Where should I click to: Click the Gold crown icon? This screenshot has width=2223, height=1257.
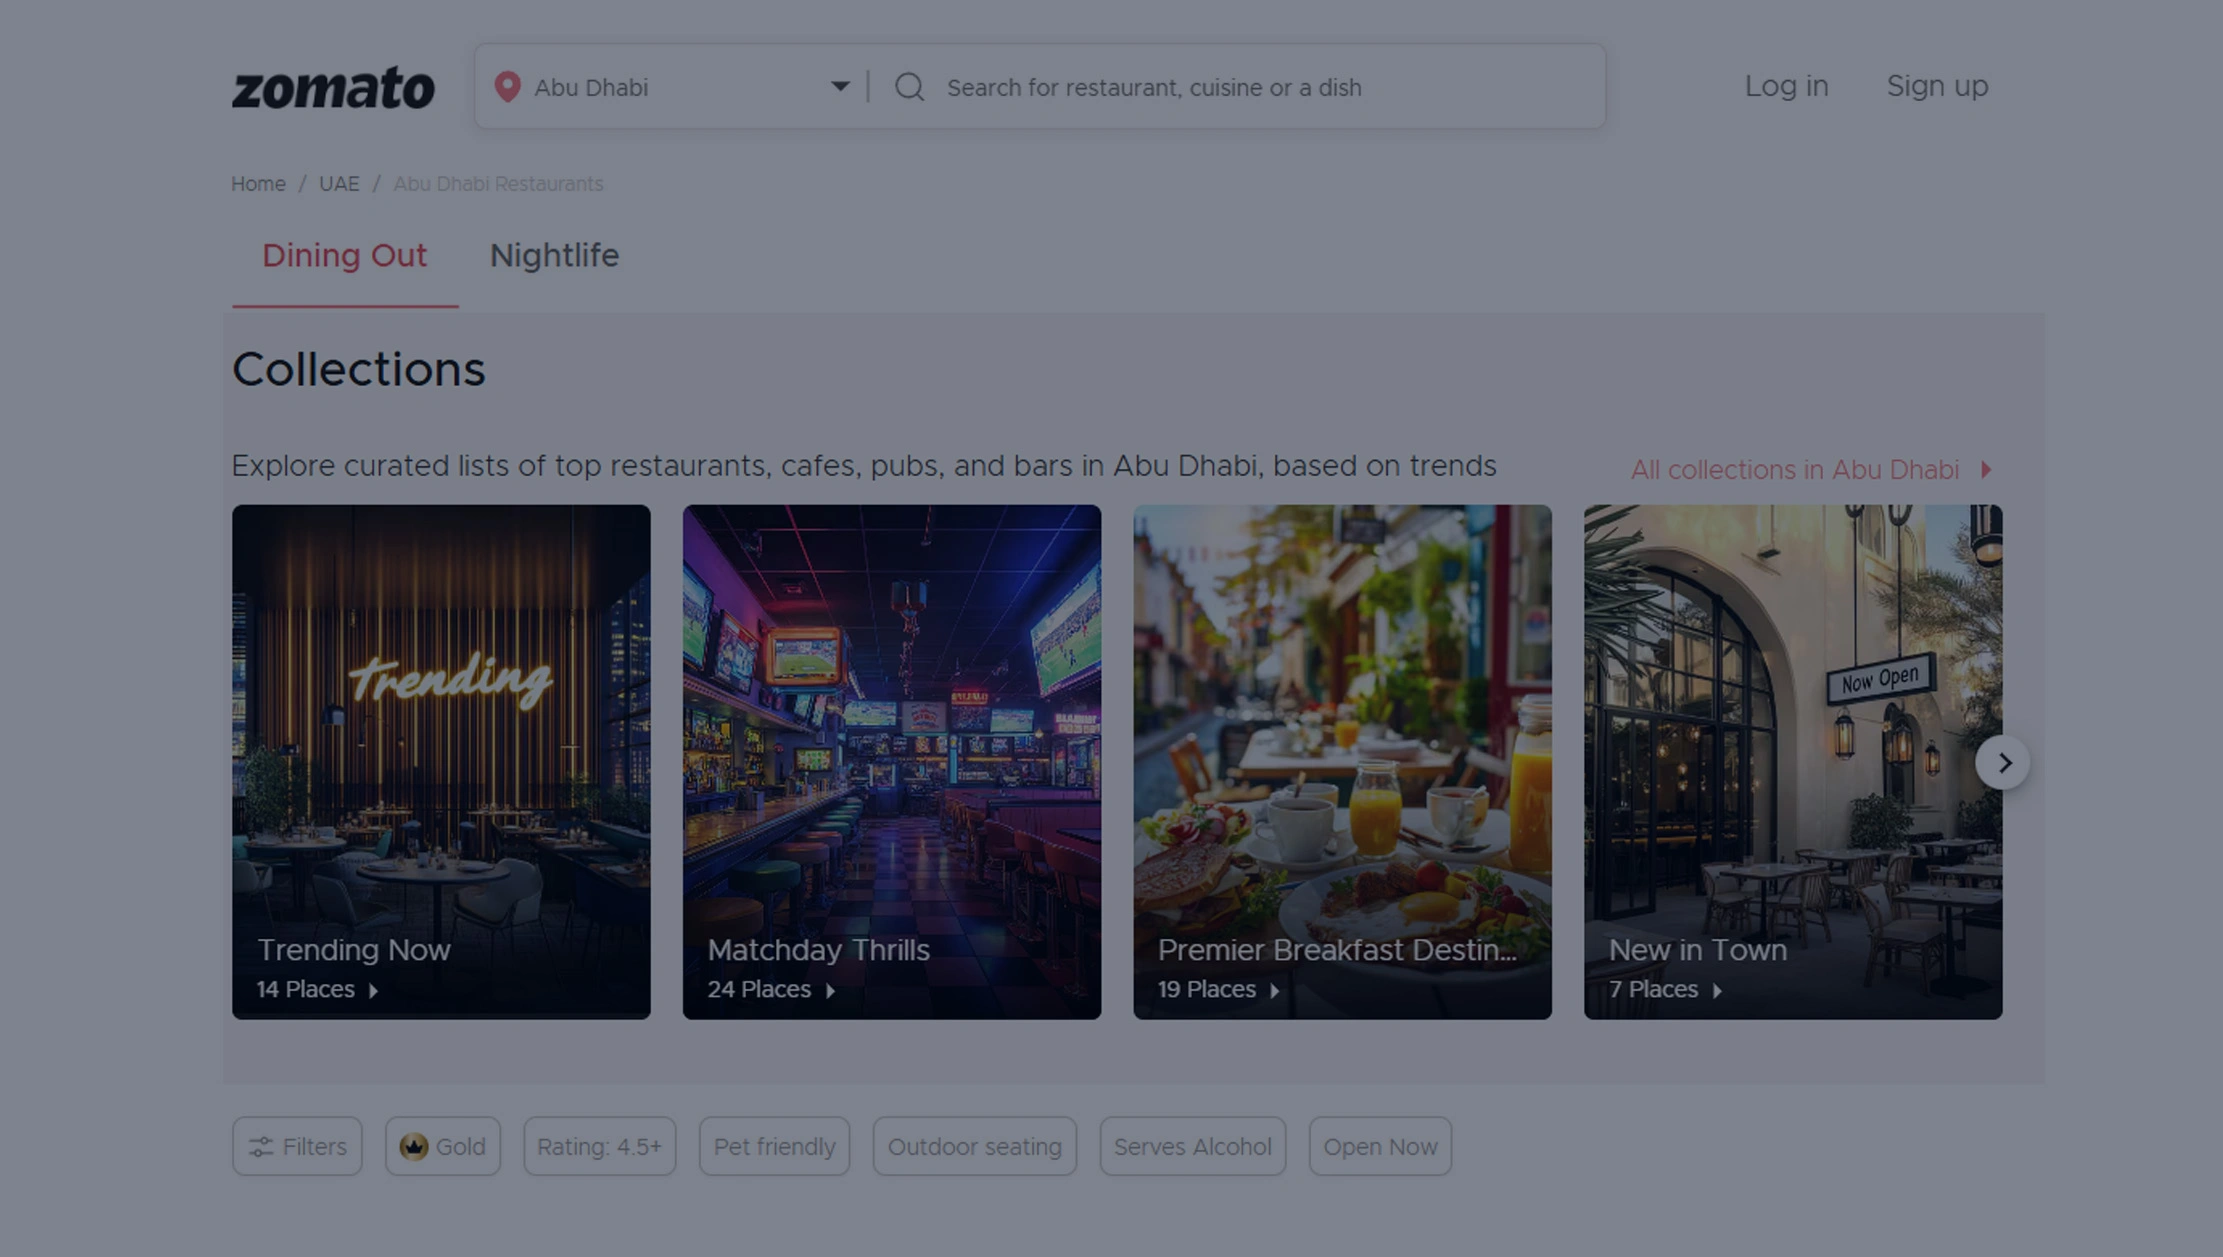click(416, 1146)
